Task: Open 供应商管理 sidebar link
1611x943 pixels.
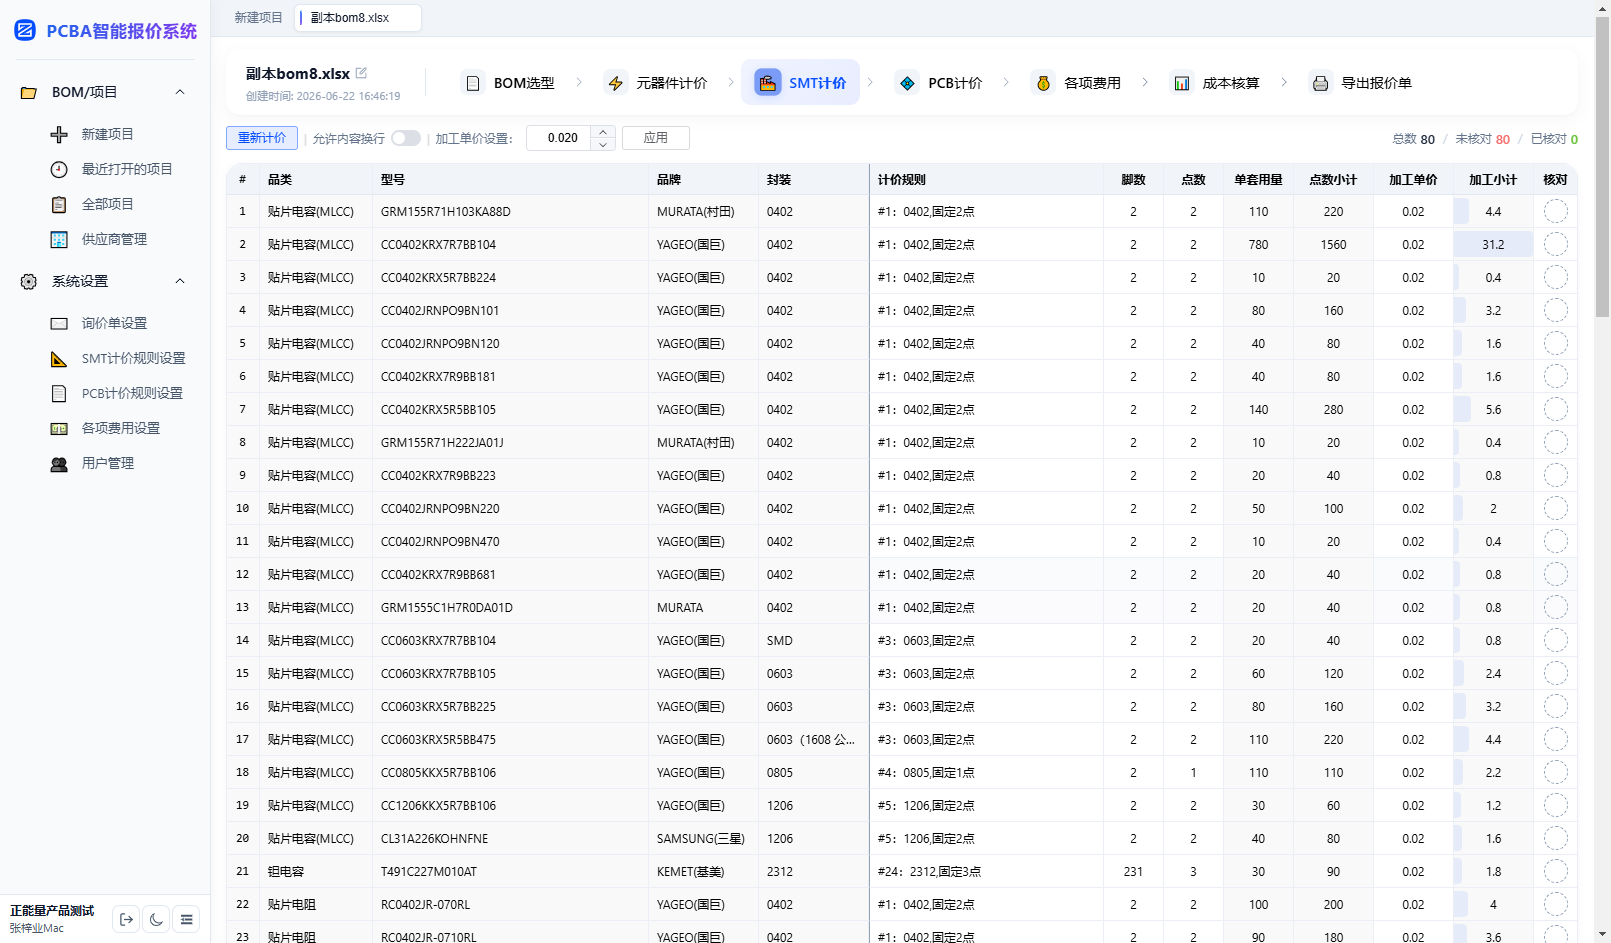Action: (114, 239)
